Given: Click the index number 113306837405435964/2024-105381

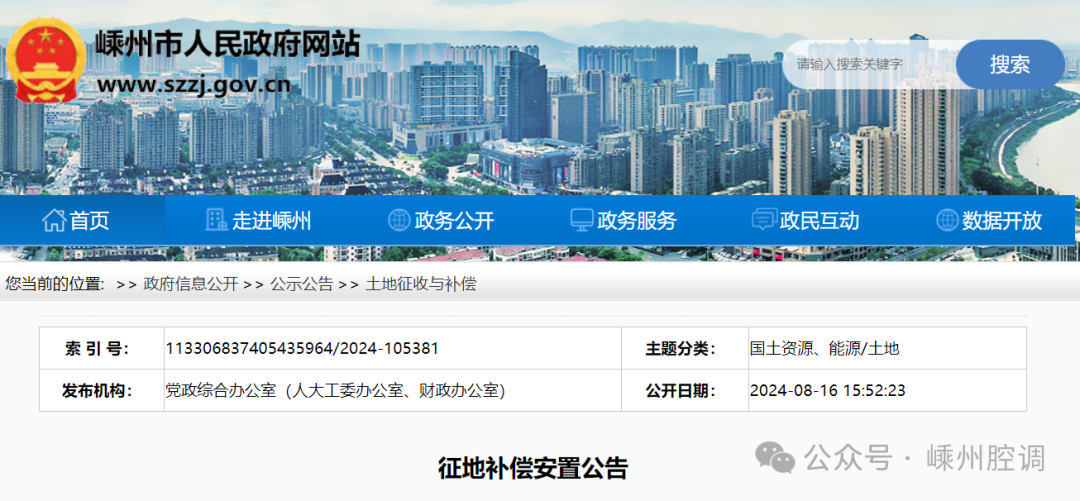Looking at the screenshot, I should pos(302,349).
